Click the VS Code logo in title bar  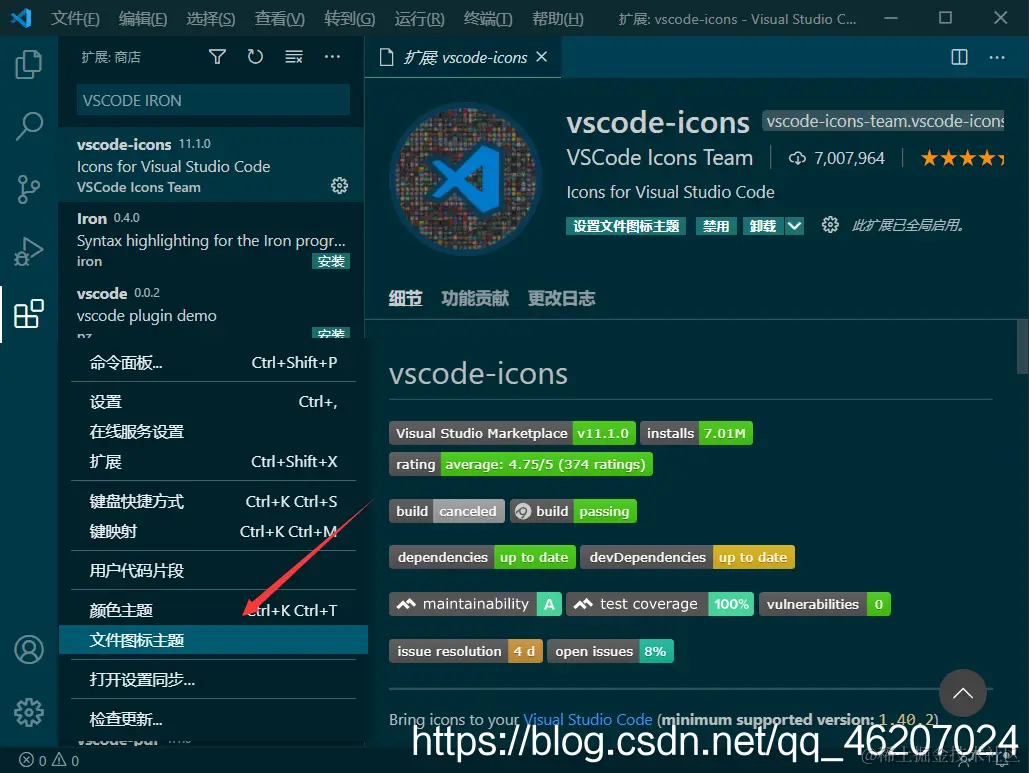[22, 18]
